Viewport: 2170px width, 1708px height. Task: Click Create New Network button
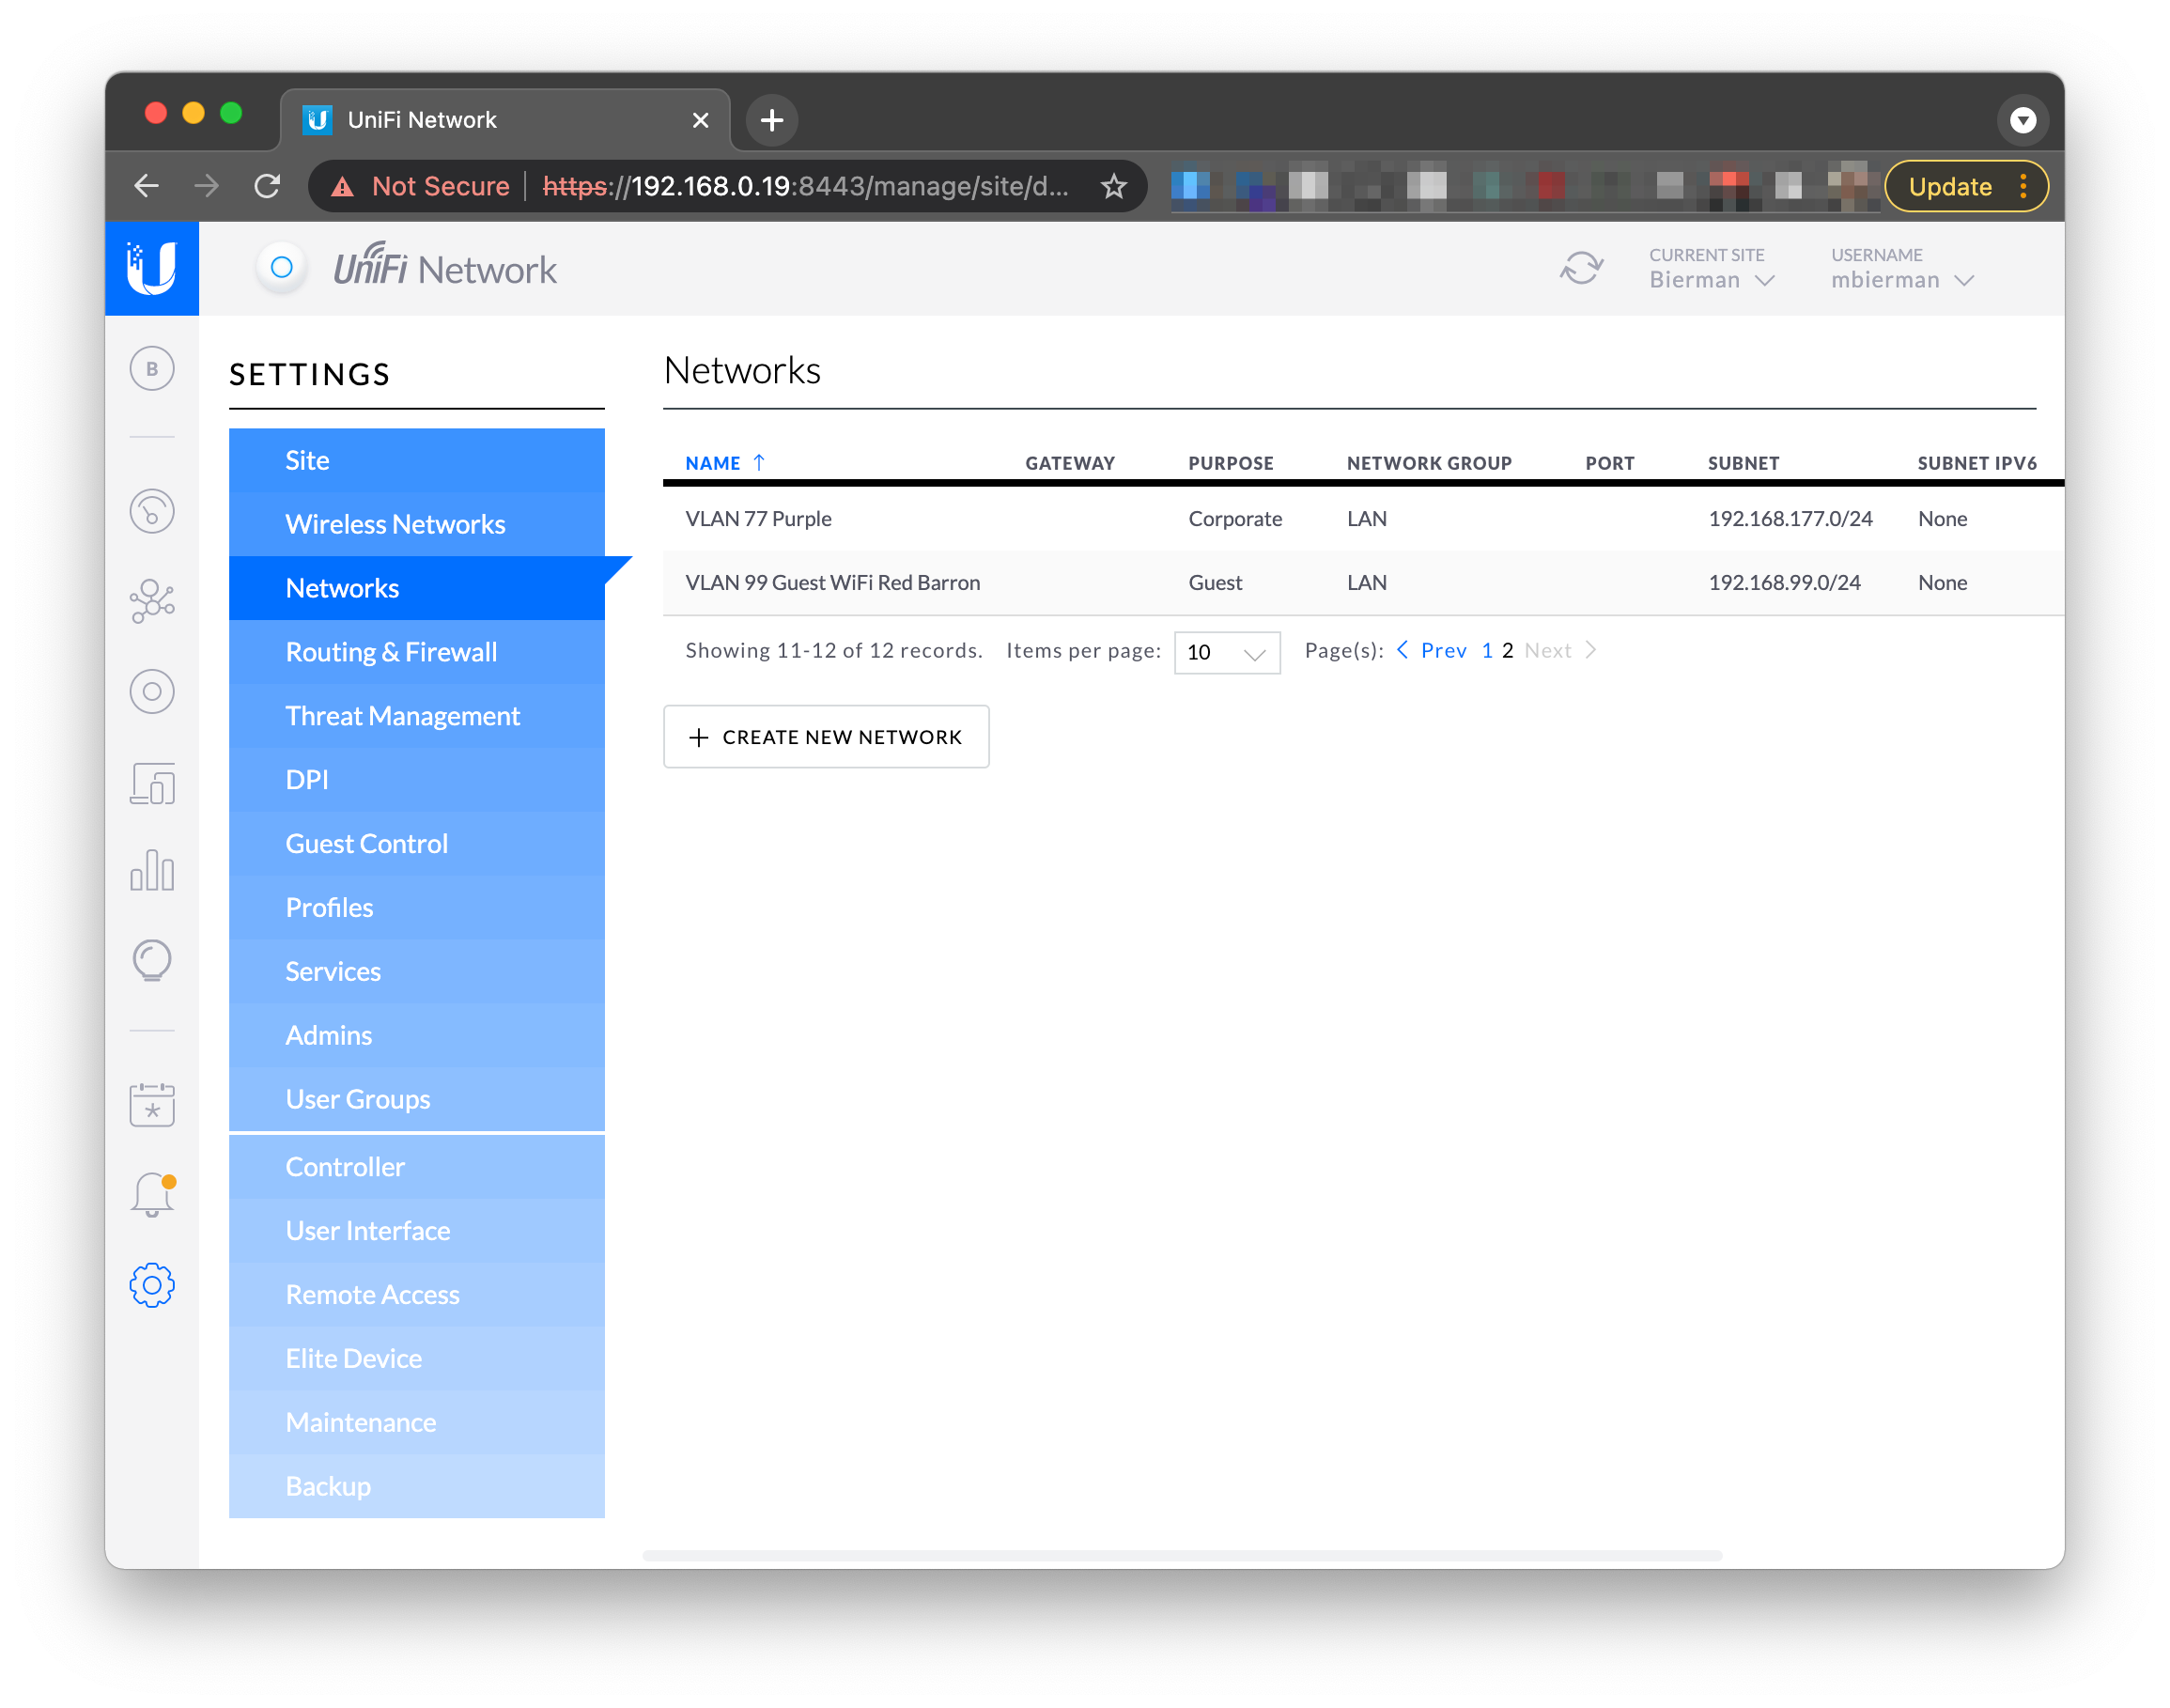pyautogui.click(x=826, y=737)
